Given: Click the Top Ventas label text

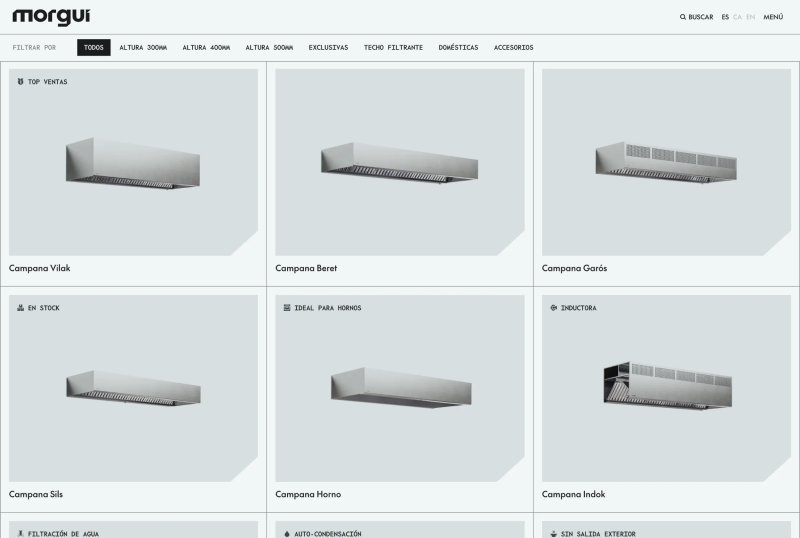Looking at the screenshot, I should [47, 82].
